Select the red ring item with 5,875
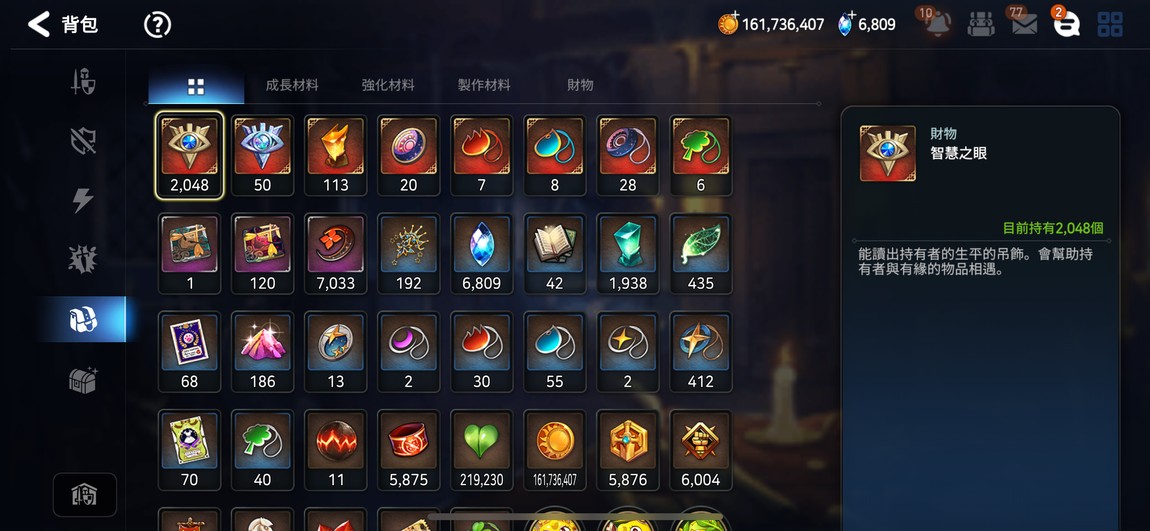The width and height of the screenshot is (1150, 531). click(x=409, y=450)
